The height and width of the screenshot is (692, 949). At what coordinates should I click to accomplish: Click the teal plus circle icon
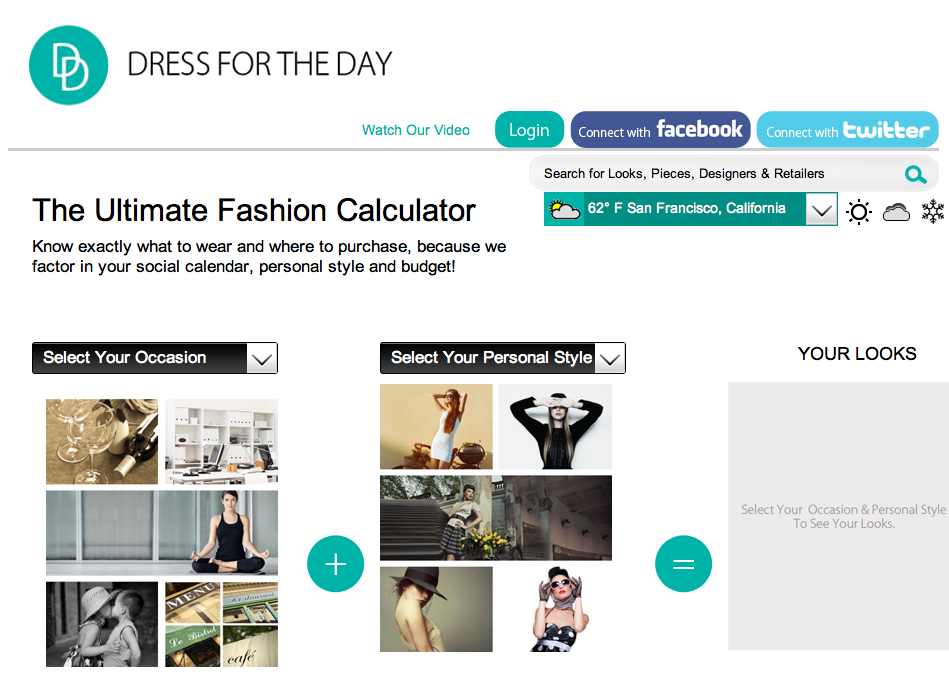click(336, 564)
